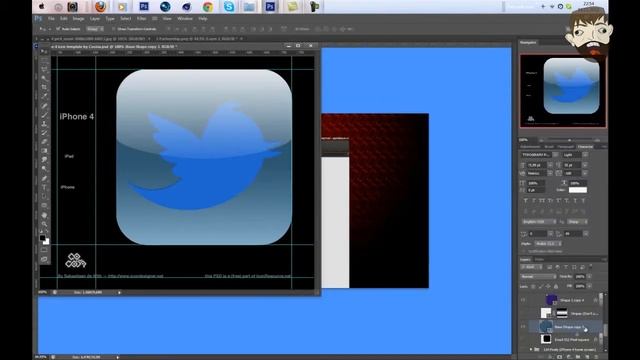This screenshot has width=640, height=360.
Task: Open the Filter menu
Action: point(141,19)
